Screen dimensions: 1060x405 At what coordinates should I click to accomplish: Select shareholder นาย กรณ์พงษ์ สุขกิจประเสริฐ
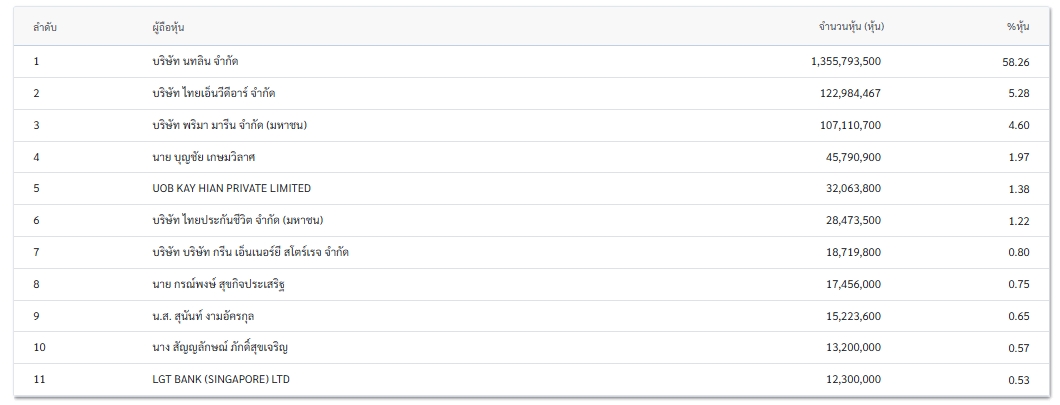[x=218, y=284]
